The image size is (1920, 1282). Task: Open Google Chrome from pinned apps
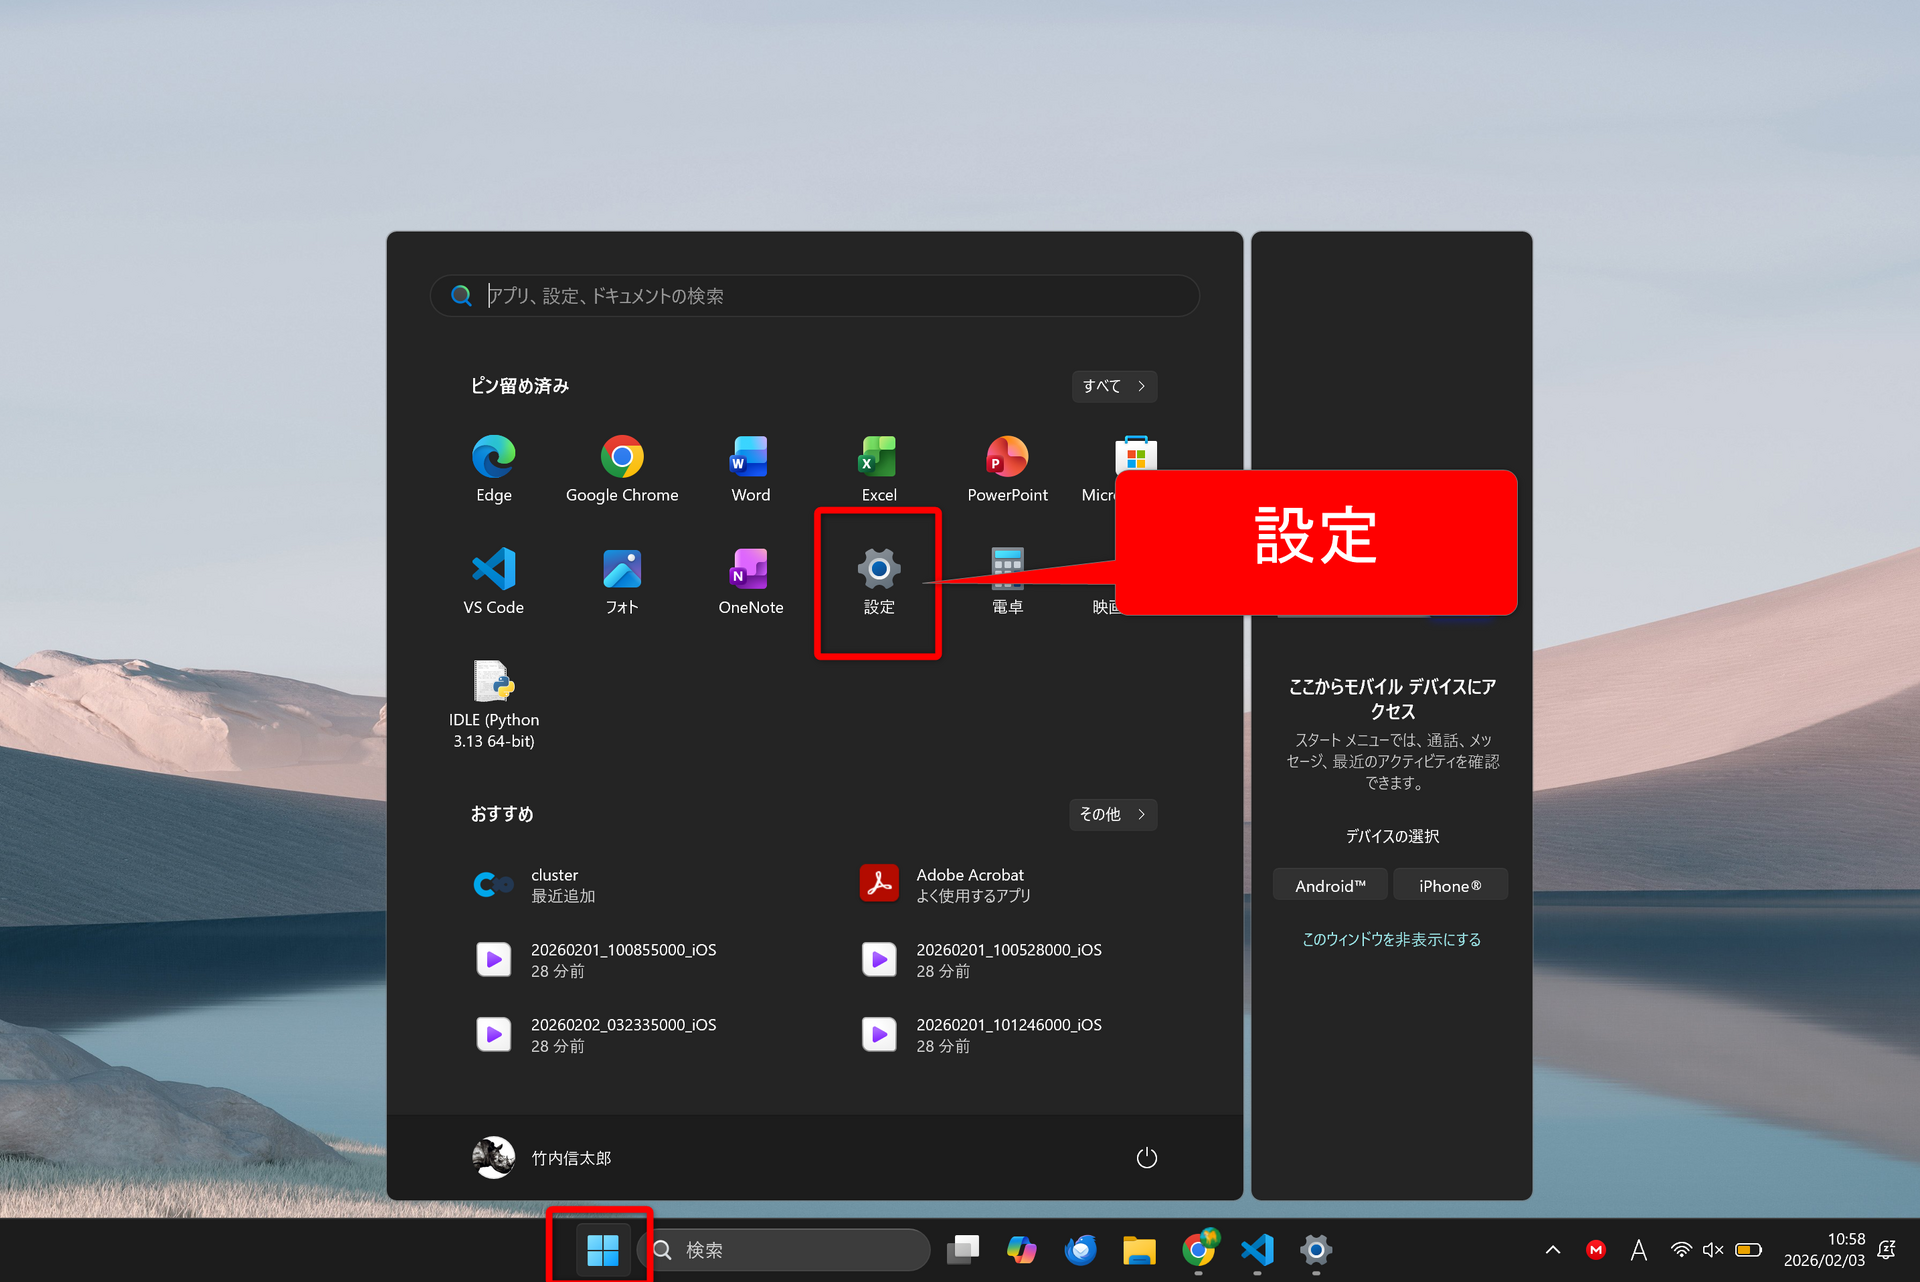[621, 468]
